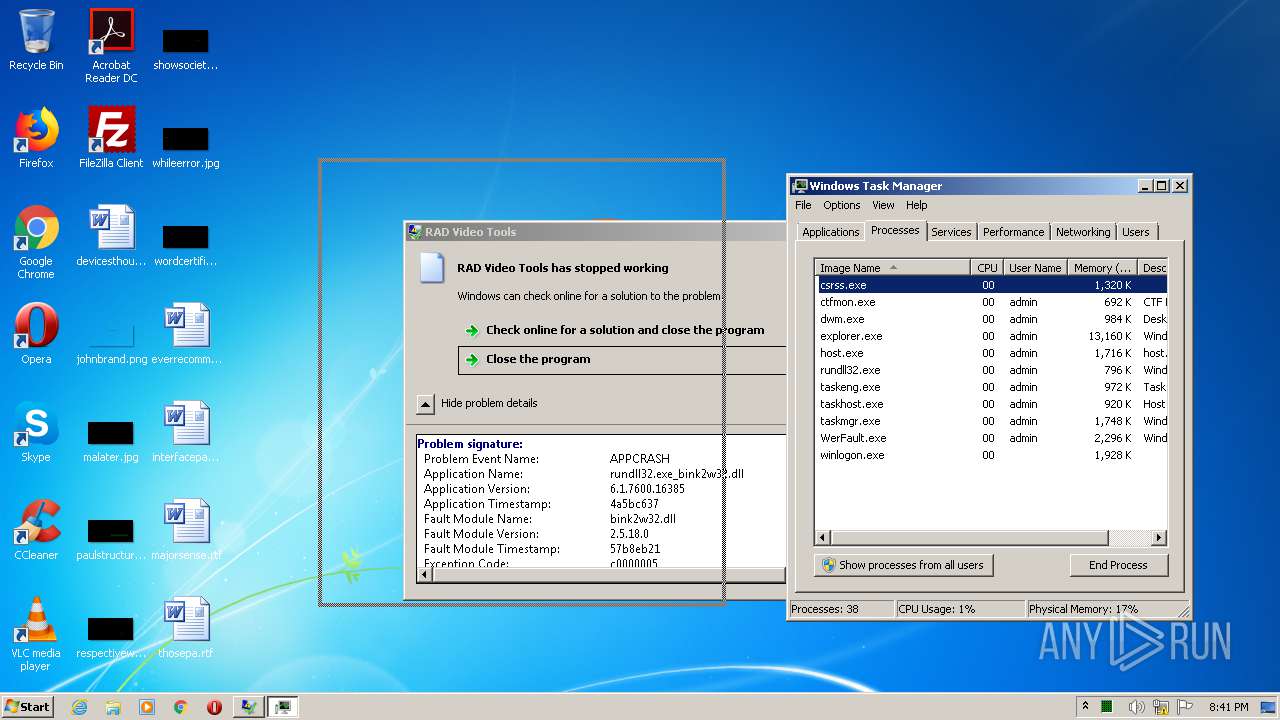Open Task Manager File menu
Viewport: 1280px width, 720px height.
[803, 205]
